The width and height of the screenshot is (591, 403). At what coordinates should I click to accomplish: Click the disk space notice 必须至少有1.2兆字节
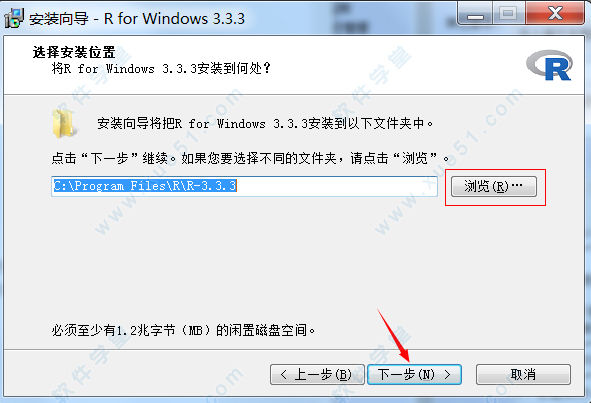click(183, 331)
